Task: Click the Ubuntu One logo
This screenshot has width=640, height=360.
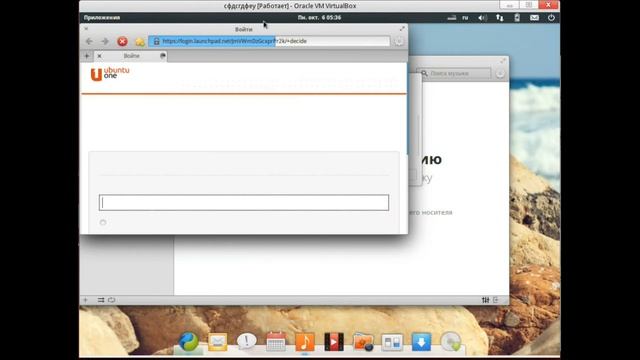Action: 110,74
